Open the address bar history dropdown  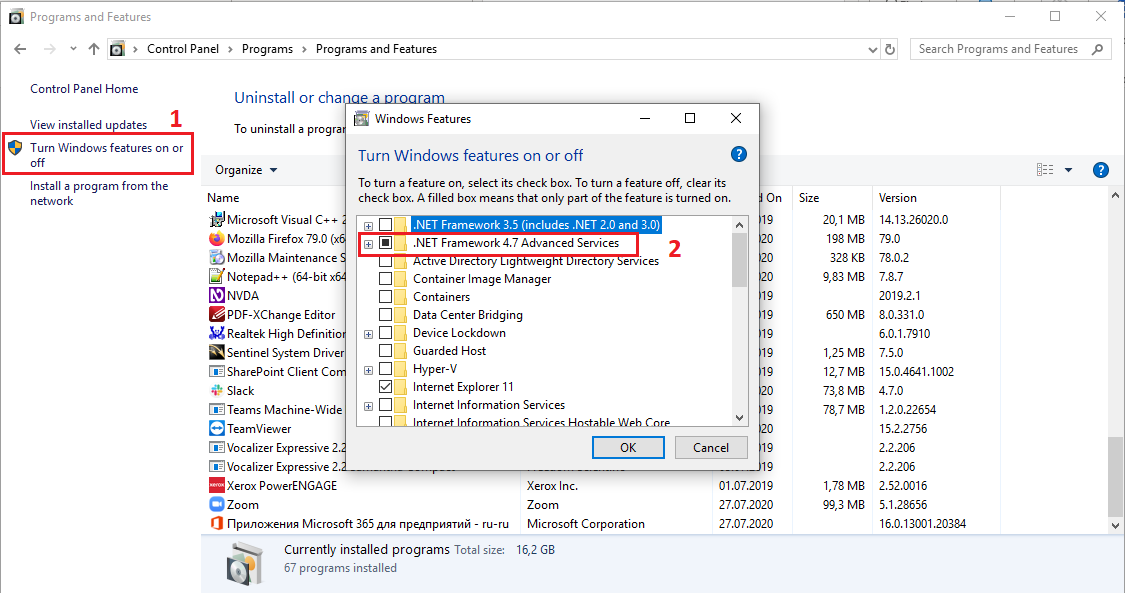point(872,49)
